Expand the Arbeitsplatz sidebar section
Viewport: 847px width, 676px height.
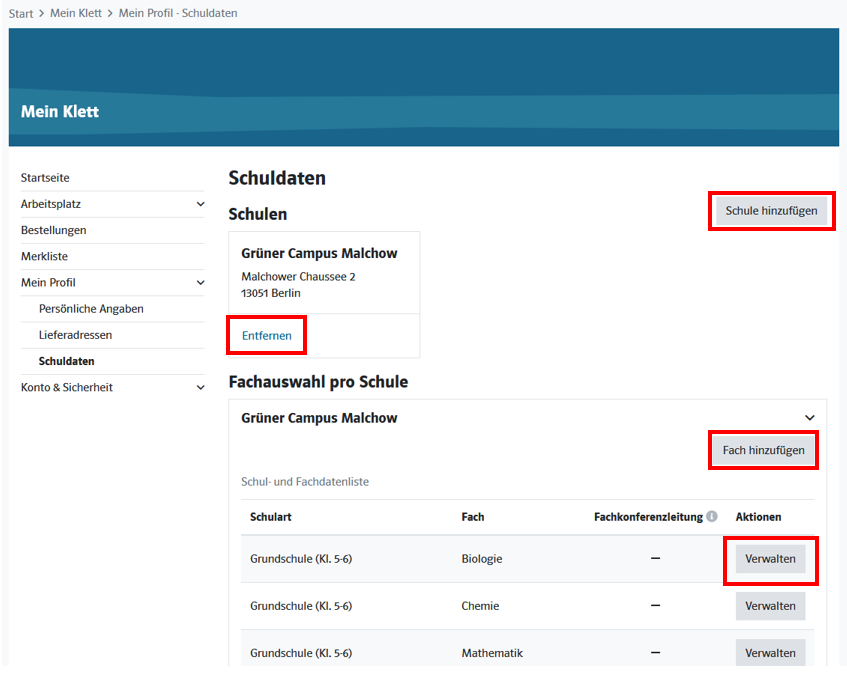coord(200,204)
